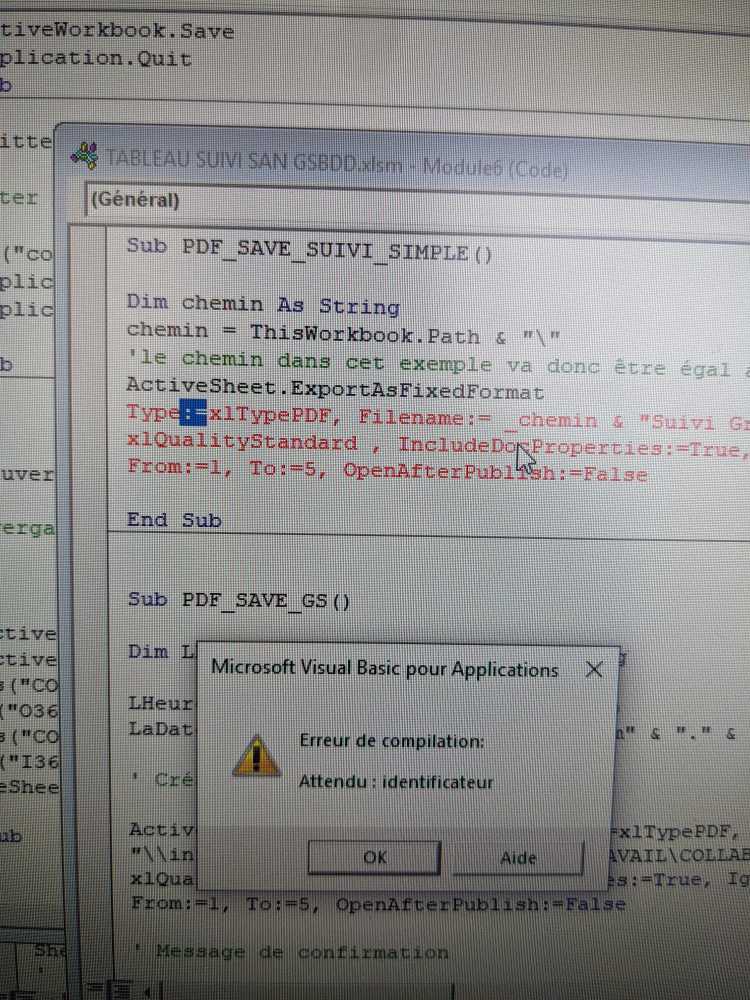Click Aide button in the error dialog
This screenshot has width=750, height=1000.
518,858
